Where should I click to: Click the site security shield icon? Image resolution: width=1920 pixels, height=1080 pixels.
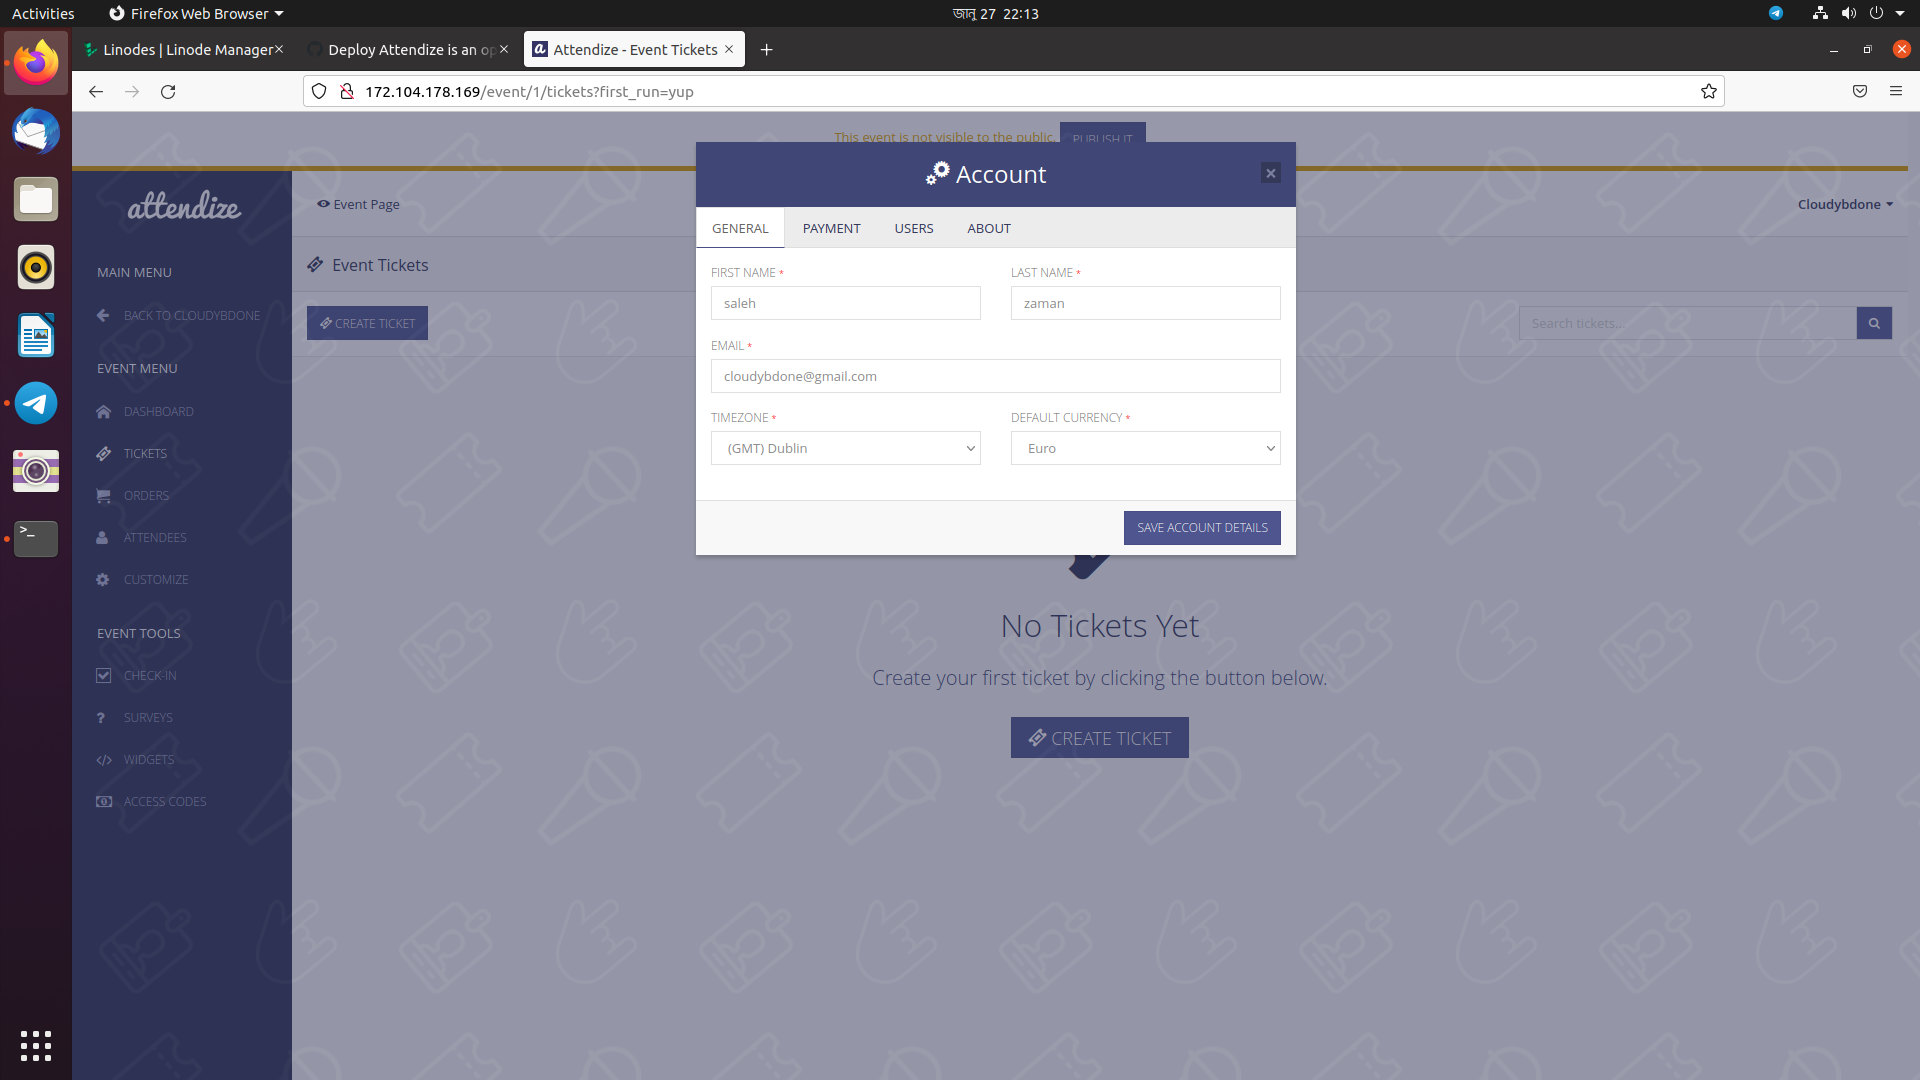coord(319,91)
